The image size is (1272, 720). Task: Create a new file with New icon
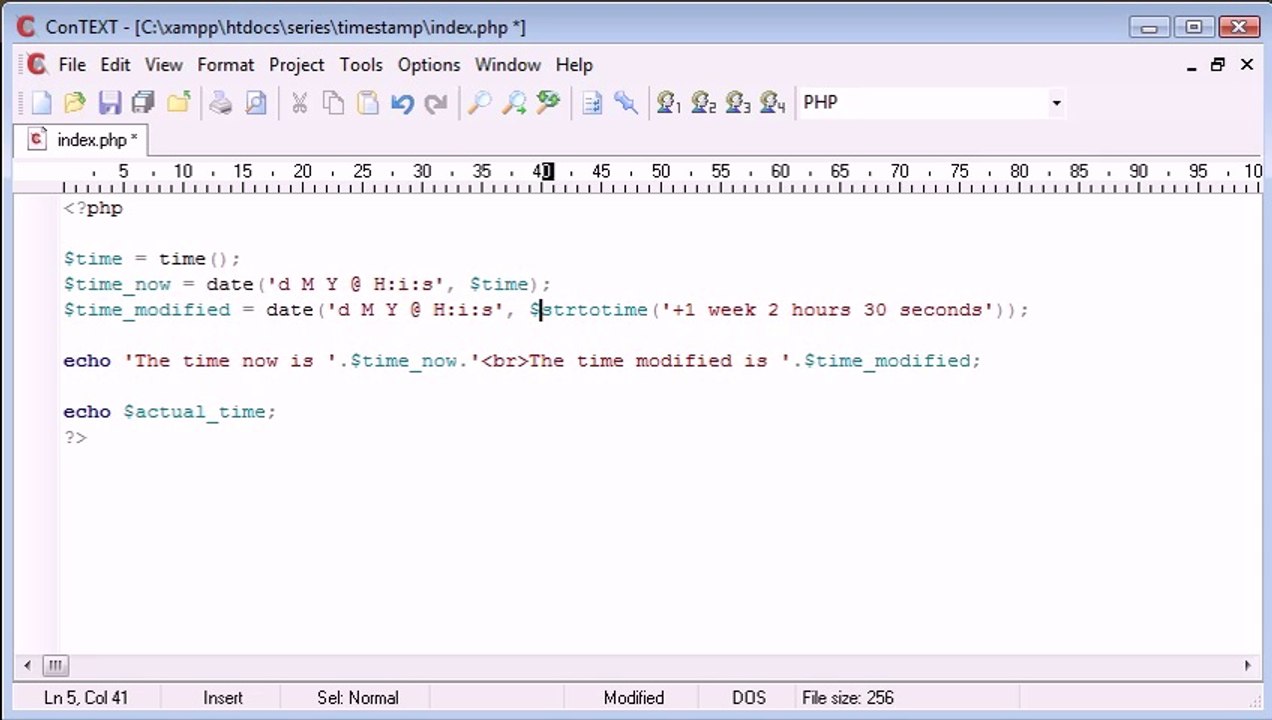click(x=41, y=102)
